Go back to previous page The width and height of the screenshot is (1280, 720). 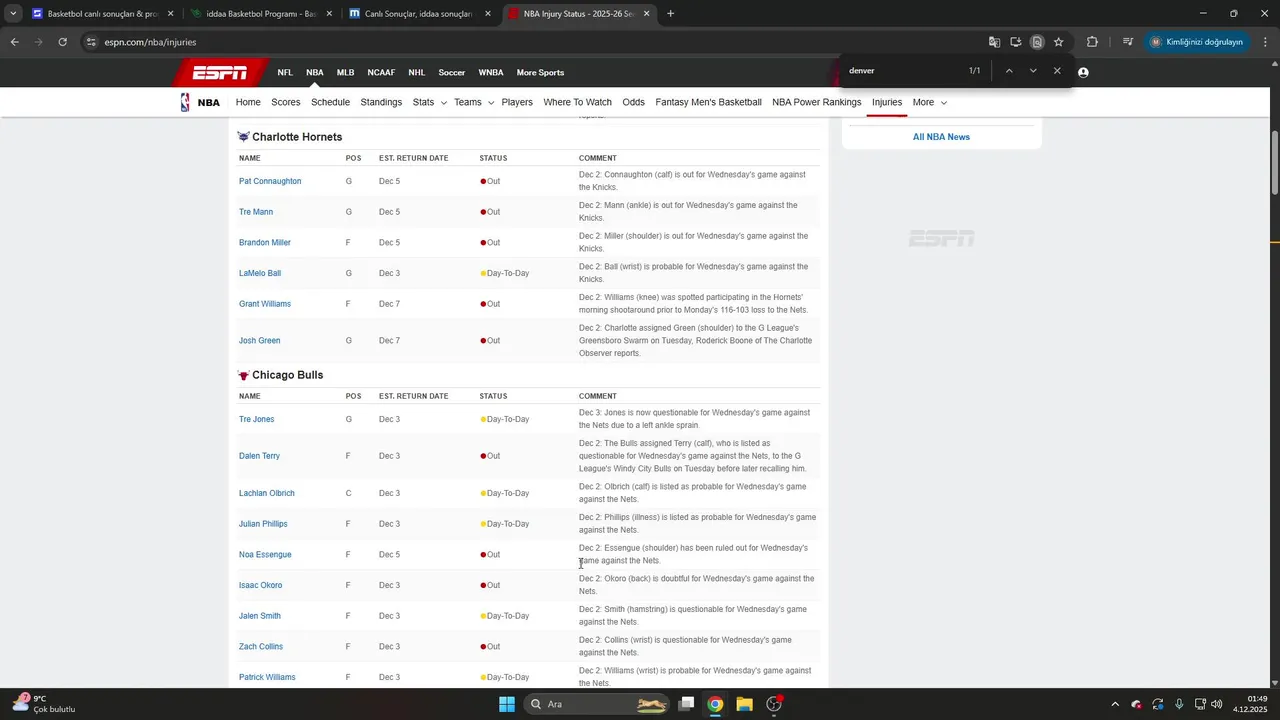14,42
